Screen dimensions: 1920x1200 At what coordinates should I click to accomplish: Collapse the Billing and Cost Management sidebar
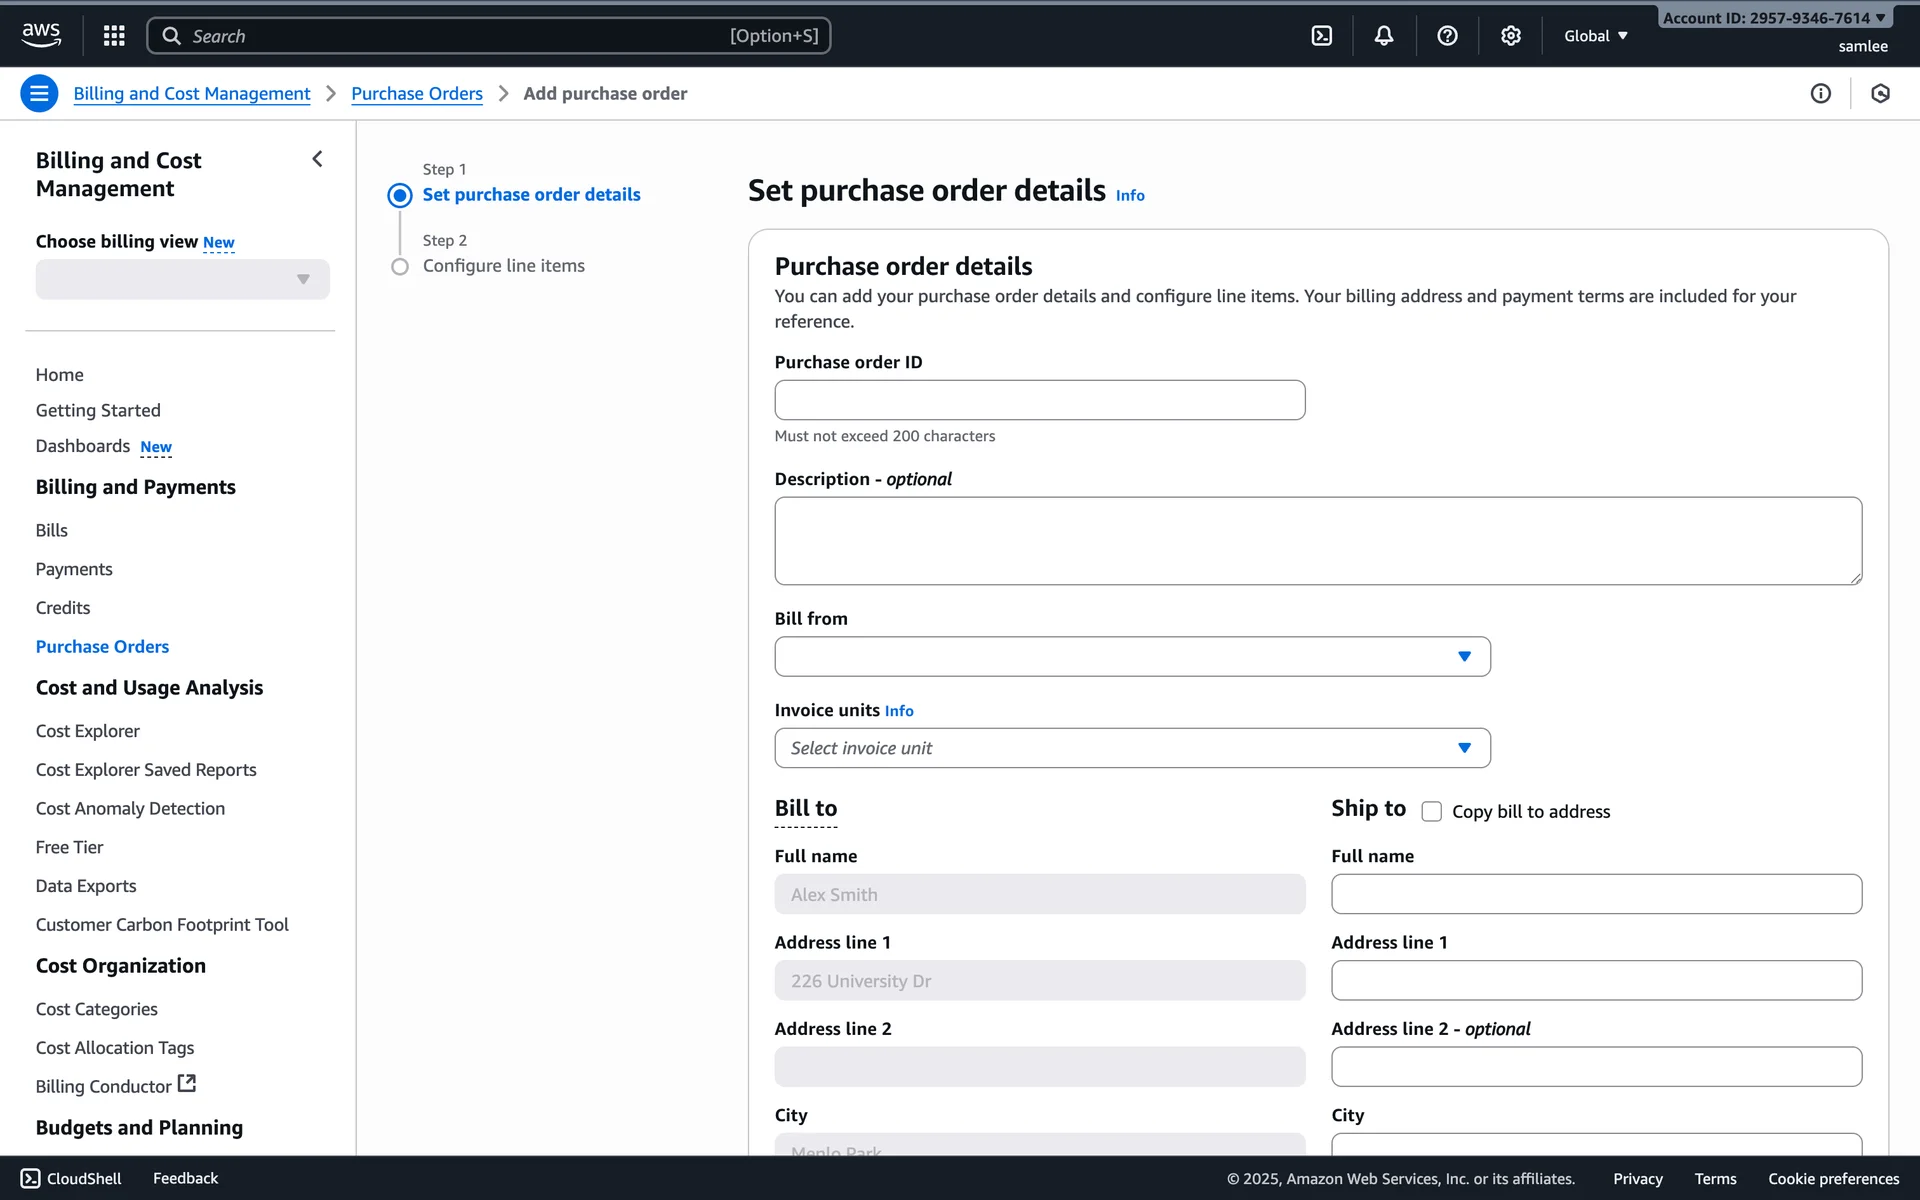(x=317, y=159)
